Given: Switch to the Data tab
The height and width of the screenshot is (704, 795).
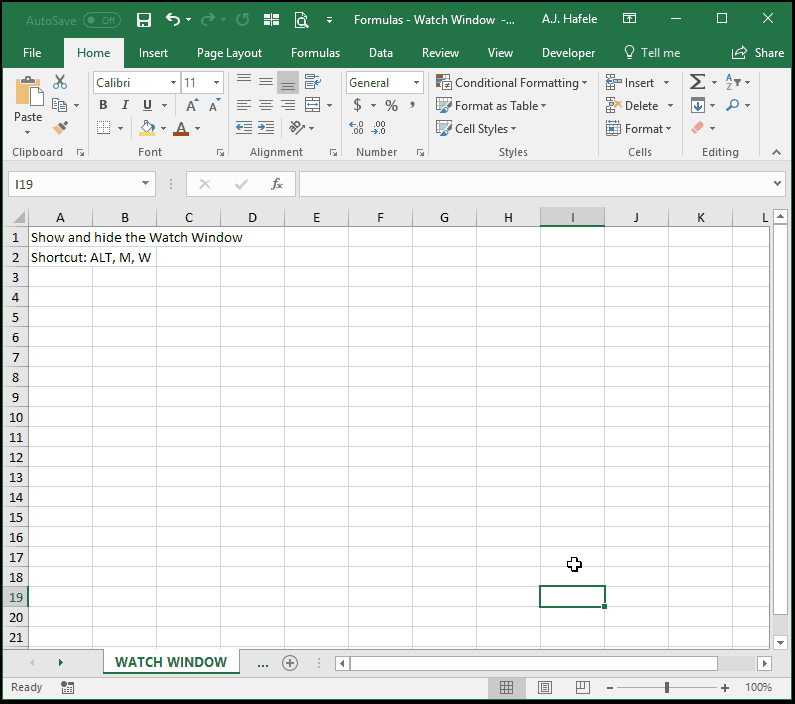Looking at the screenshot, I should (x=381, y=53).
